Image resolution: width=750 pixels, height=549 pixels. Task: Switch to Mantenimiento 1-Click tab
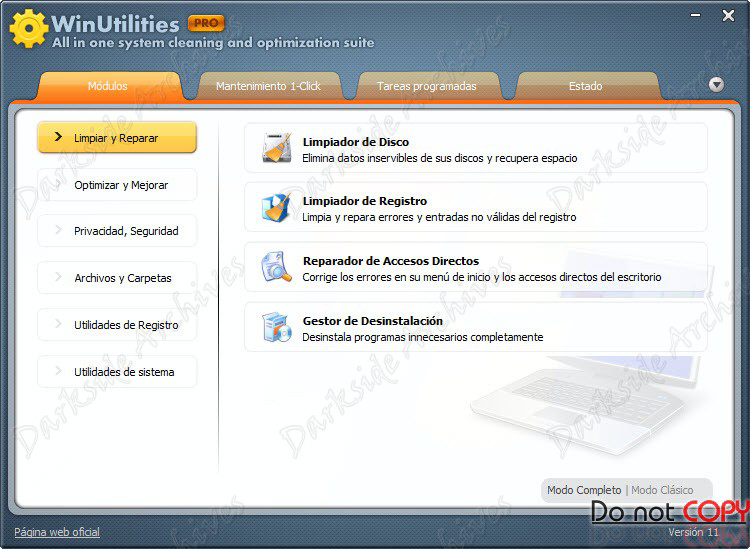click(x=268, y=86)
